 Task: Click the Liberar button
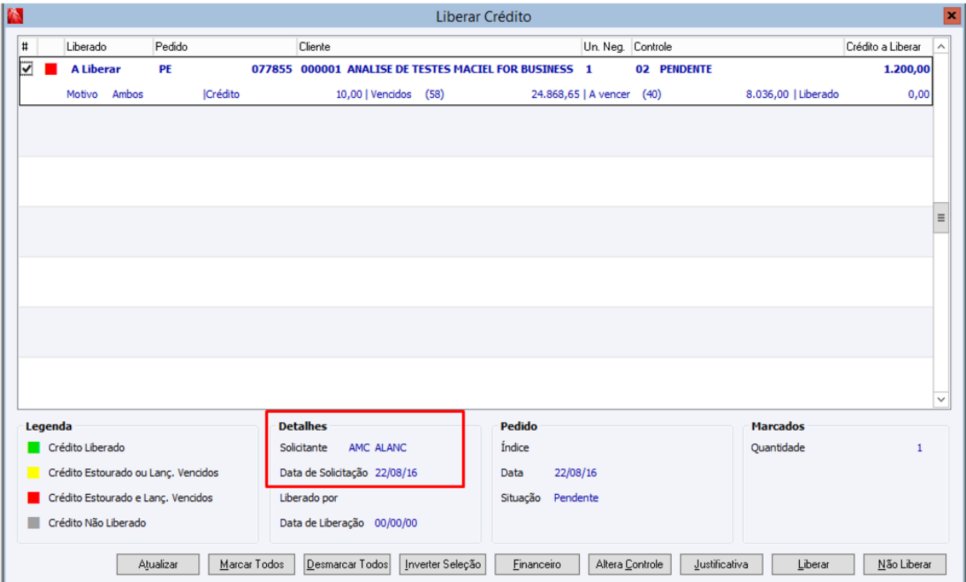pyautogui.click(x=813, y=564)
